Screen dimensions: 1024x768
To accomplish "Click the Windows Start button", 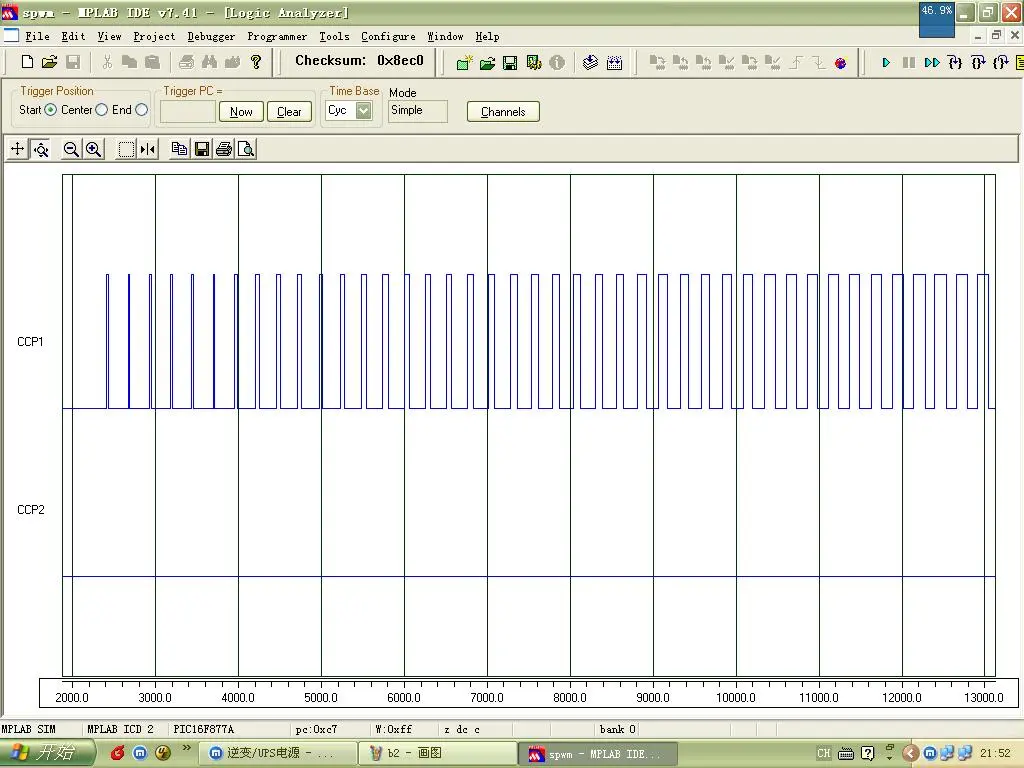I will coord(47,753).
